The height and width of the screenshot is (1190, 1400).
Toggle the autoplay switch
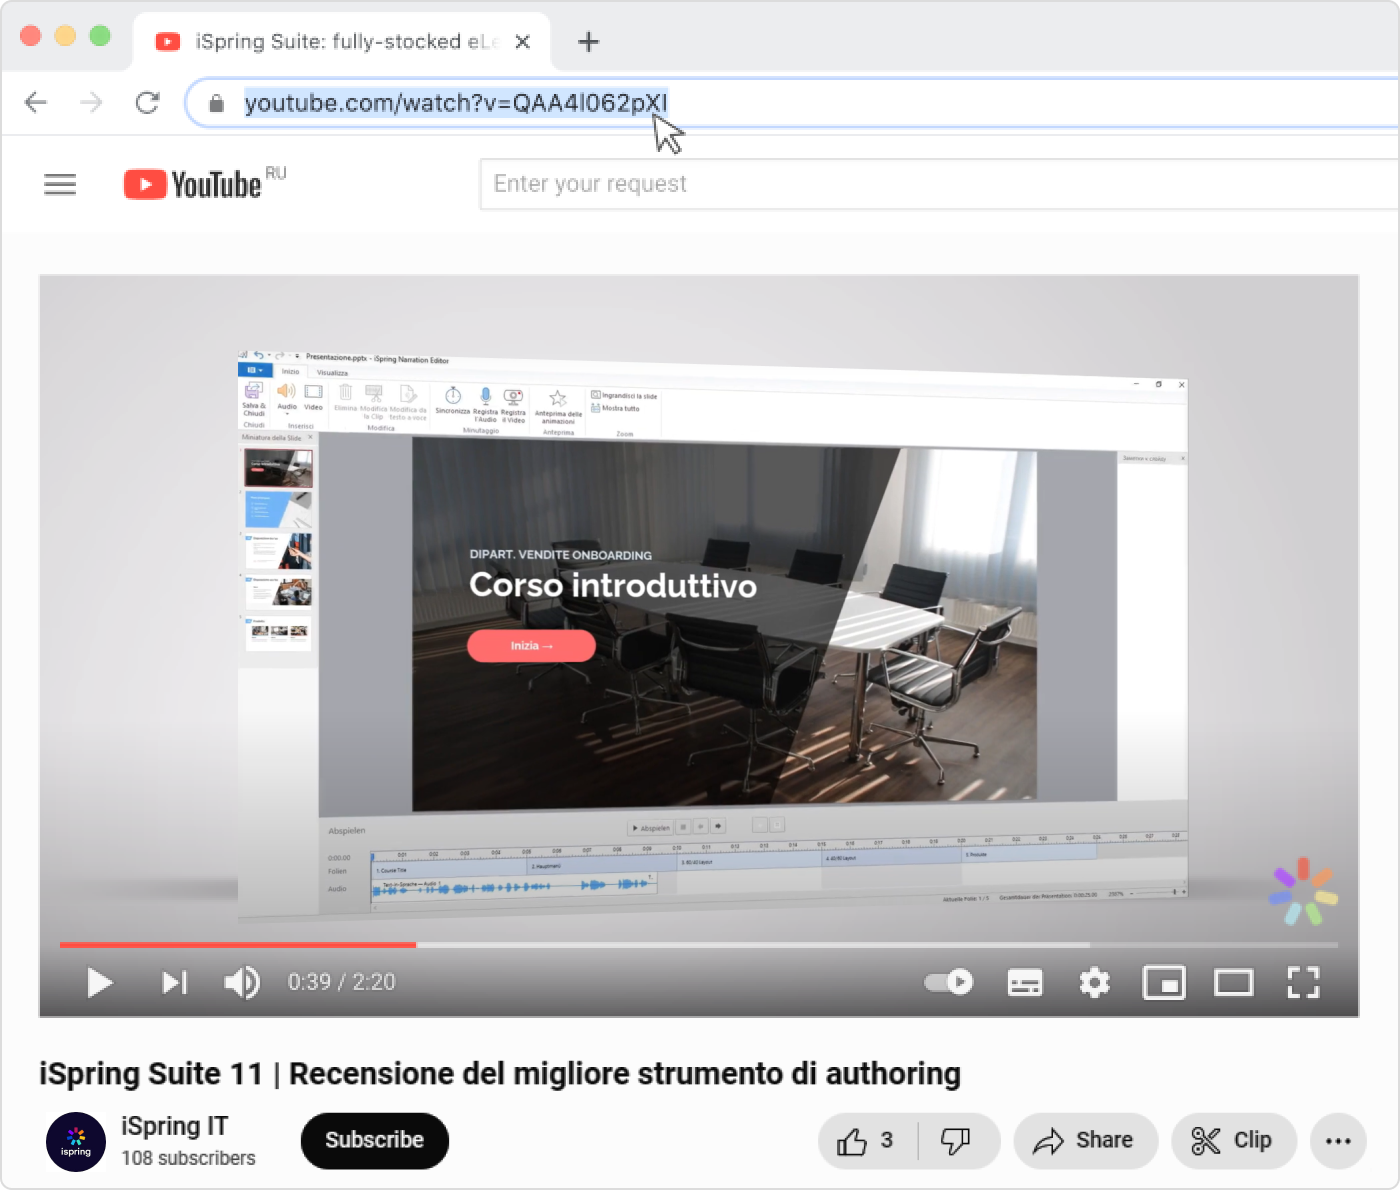point(948,982)
